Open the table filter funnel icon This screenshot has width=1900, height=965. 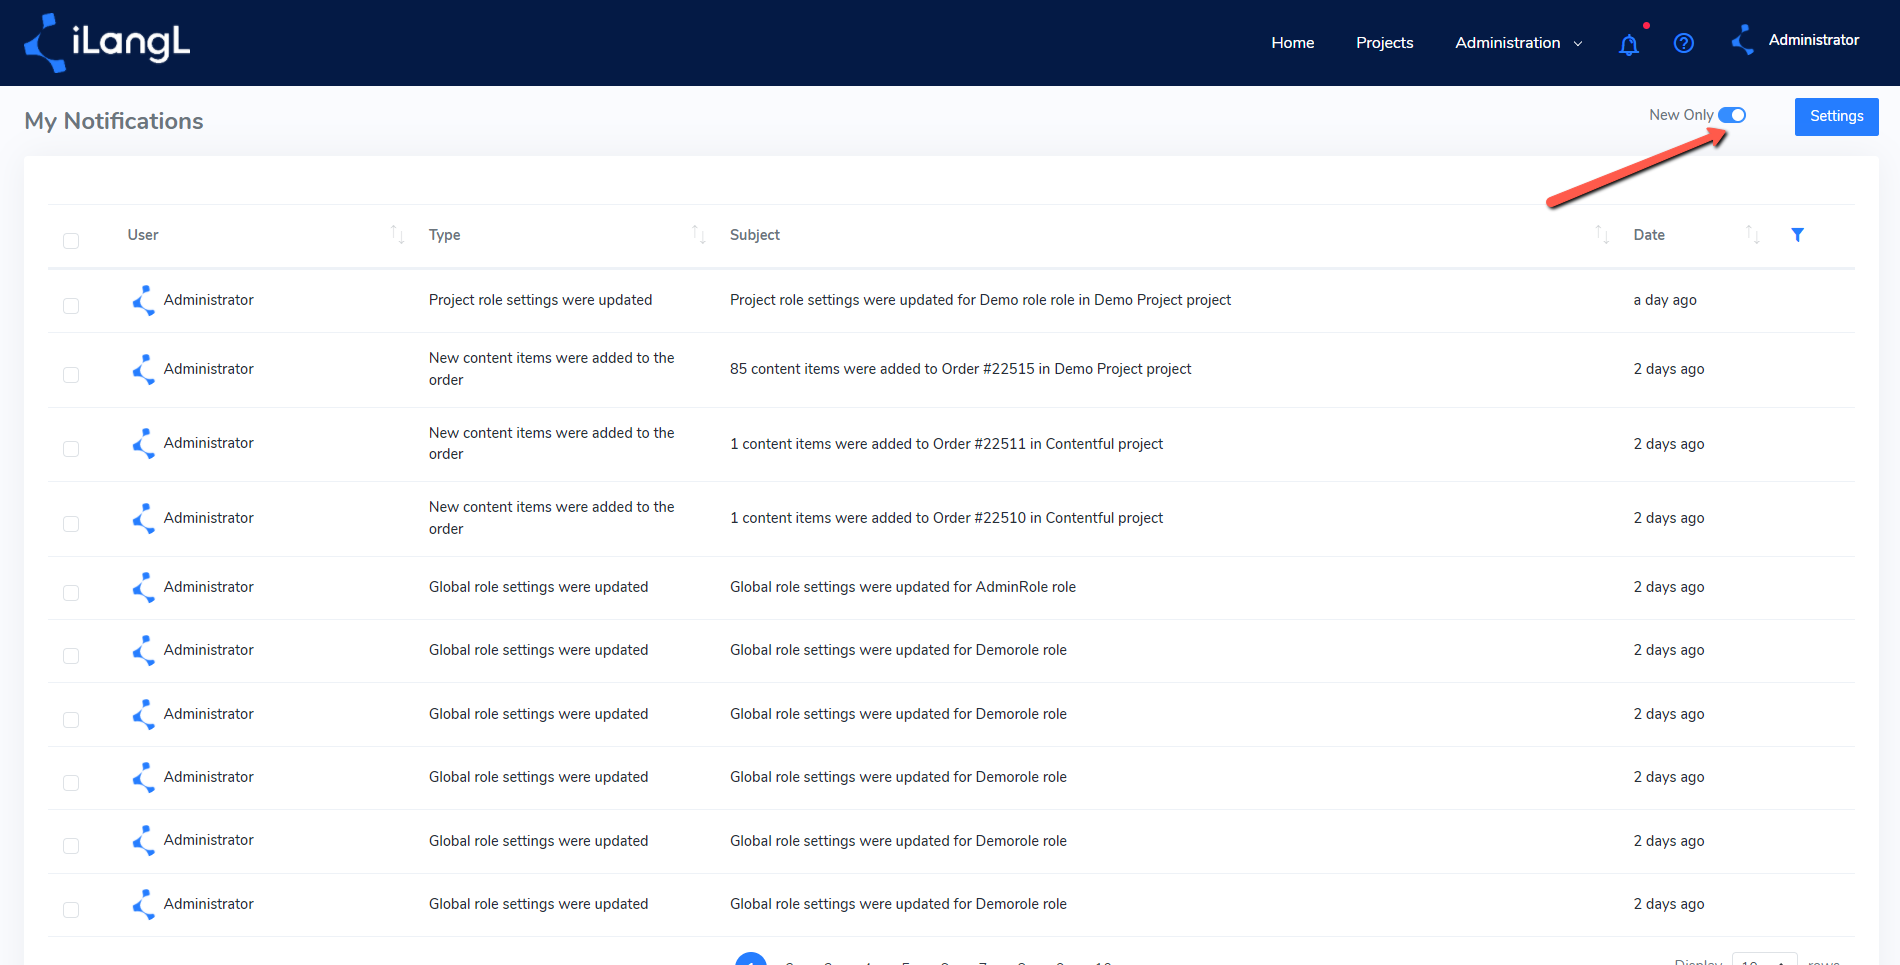click(x=1797, y=235)
